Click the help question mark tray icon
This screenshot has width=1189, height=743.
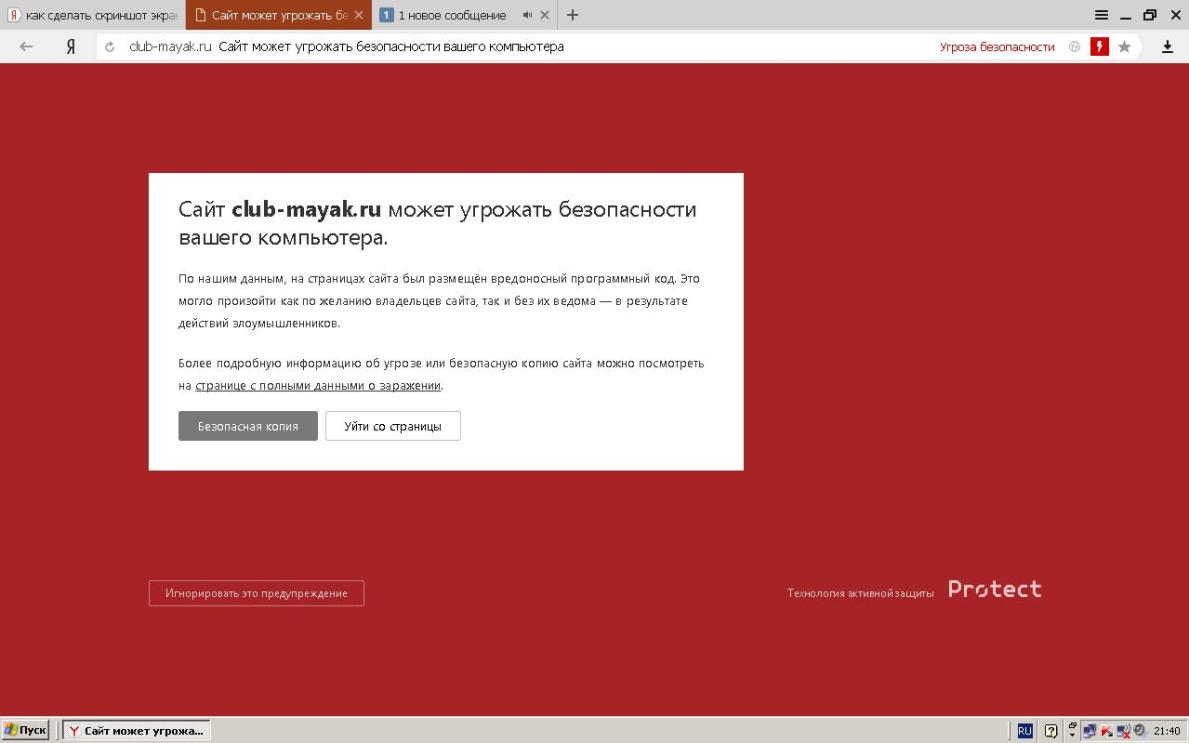1050,731
